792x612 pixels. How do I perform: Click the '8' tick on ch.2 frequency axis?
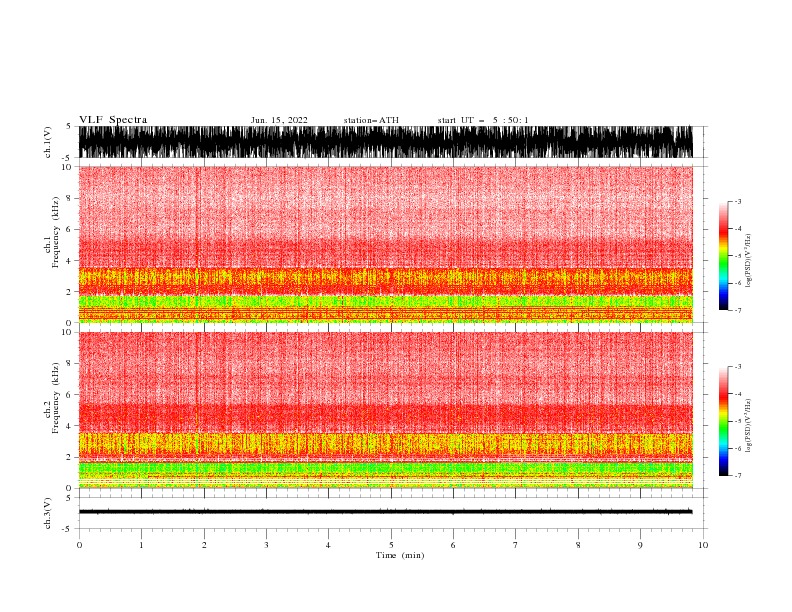coord(69,364)
